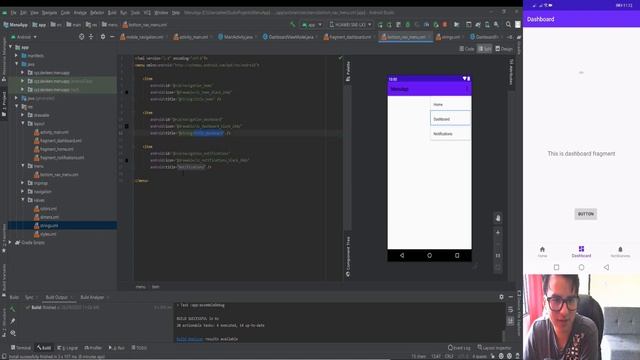The height and width of the screenshot is (360, 640).
Task: Select Code view mode
Action: [467, 49]
